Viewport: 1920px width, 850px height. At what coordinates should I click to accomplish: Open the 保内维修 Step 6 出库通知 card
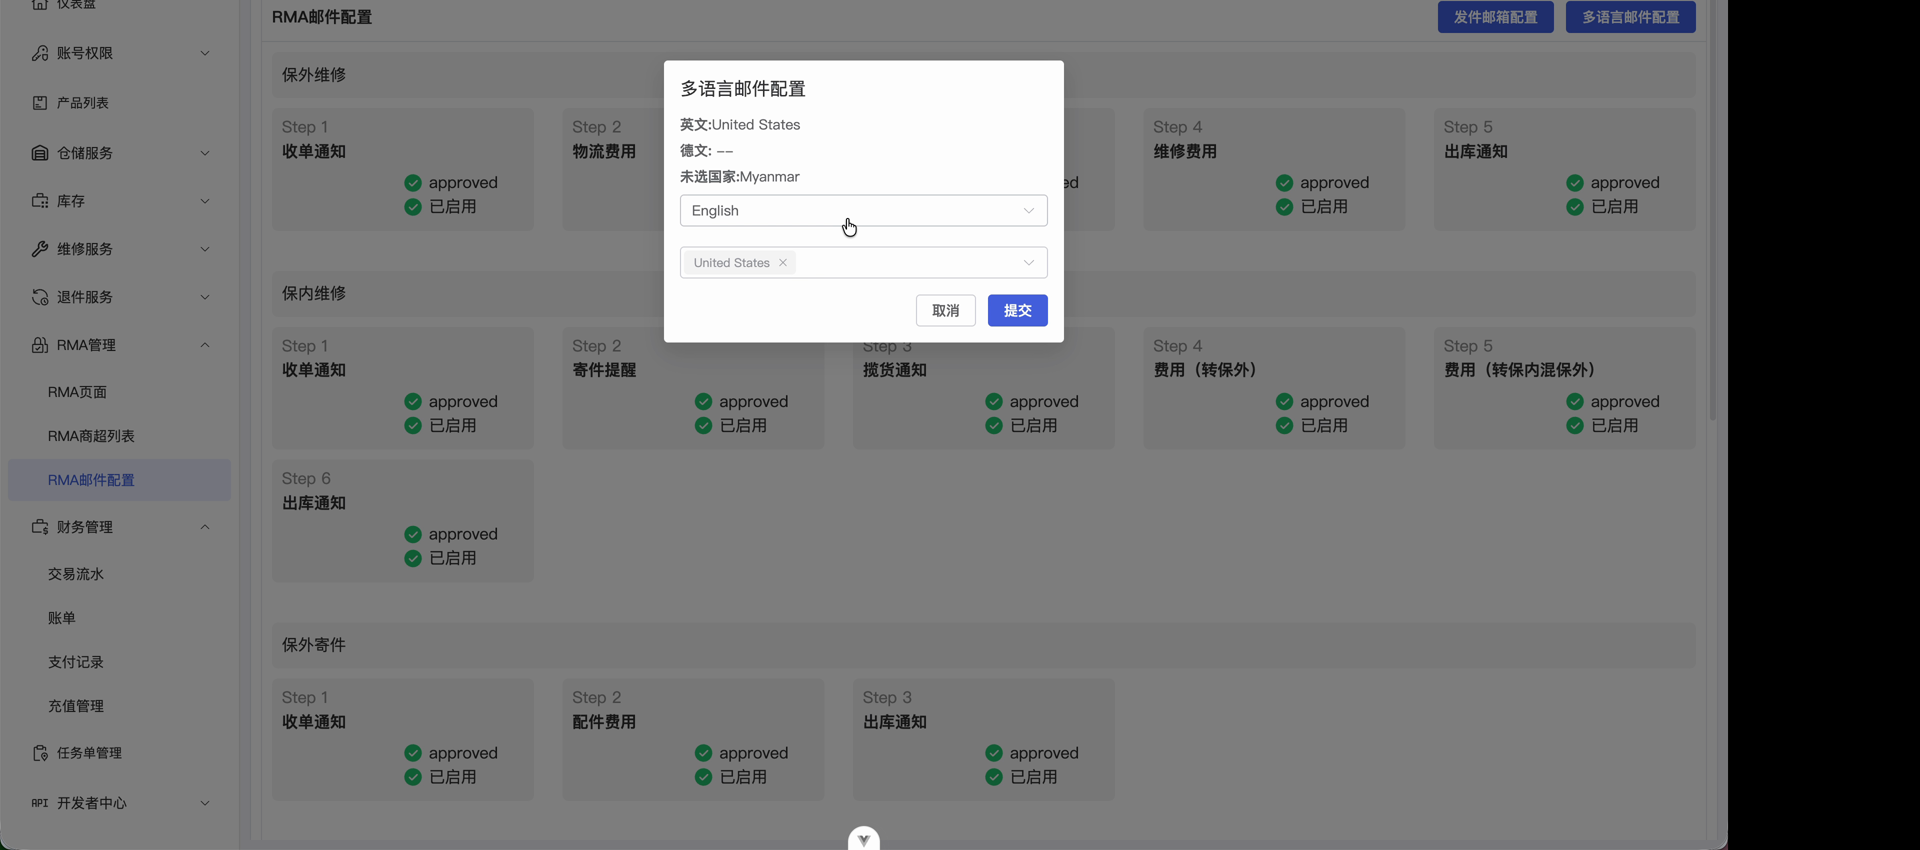click(403, 521)
